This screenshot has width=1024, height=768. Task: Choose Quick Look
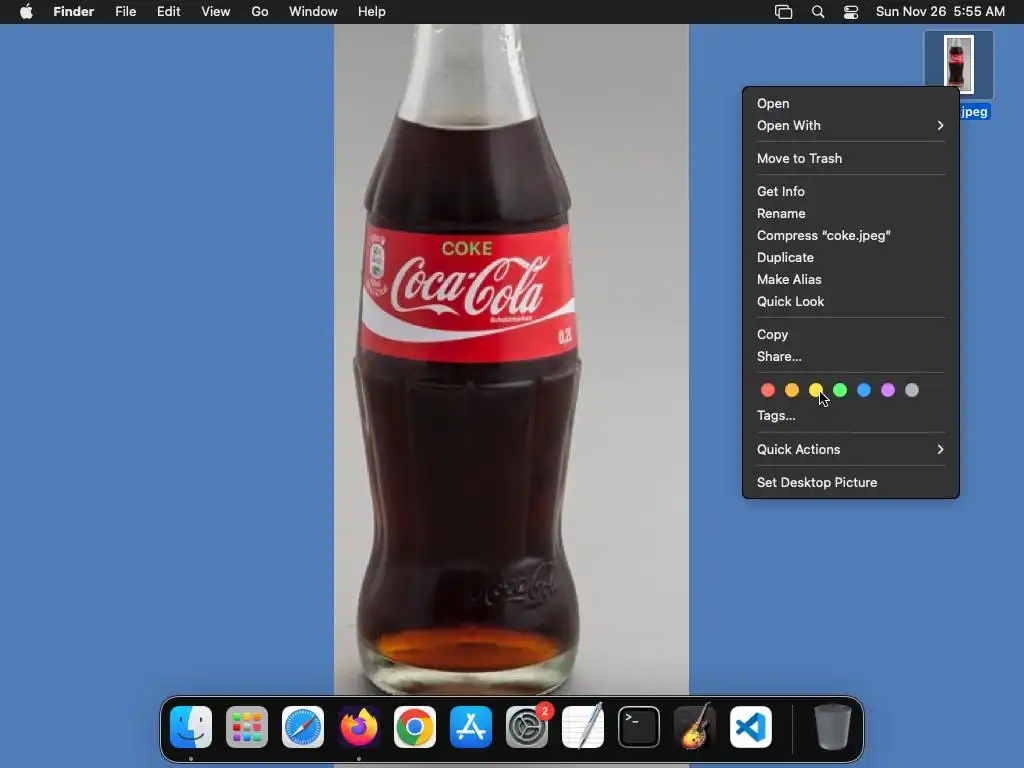click(850, 301)
